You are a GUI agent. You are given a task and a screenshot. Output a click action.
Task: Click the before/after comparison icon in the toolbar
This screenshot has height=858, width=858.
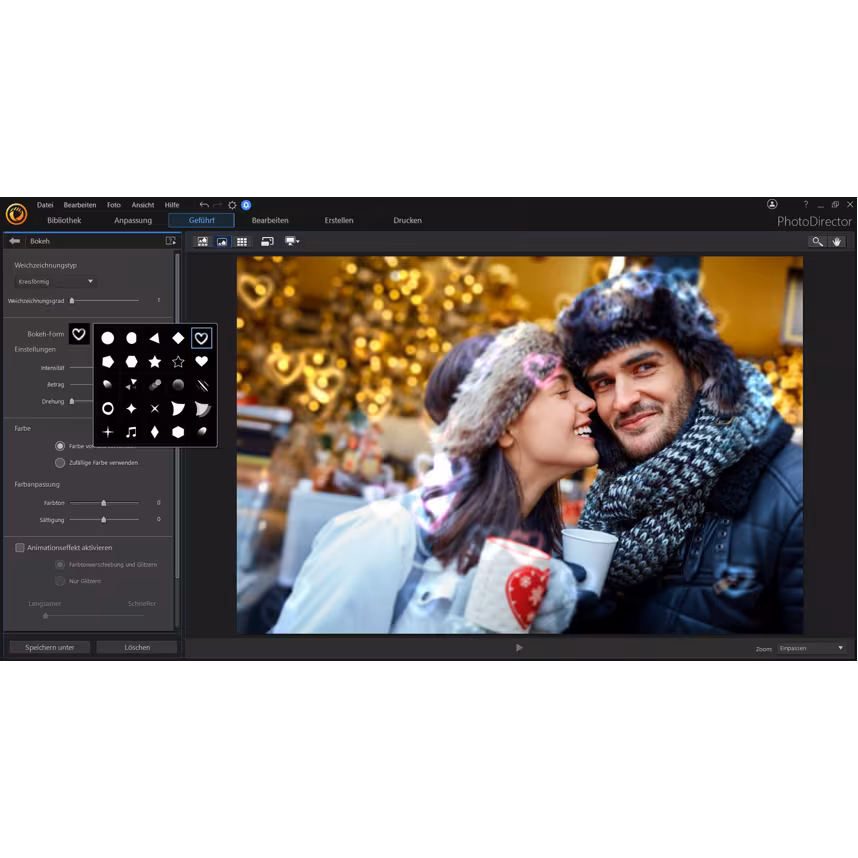pyautogui.click(x=203, y=241)
